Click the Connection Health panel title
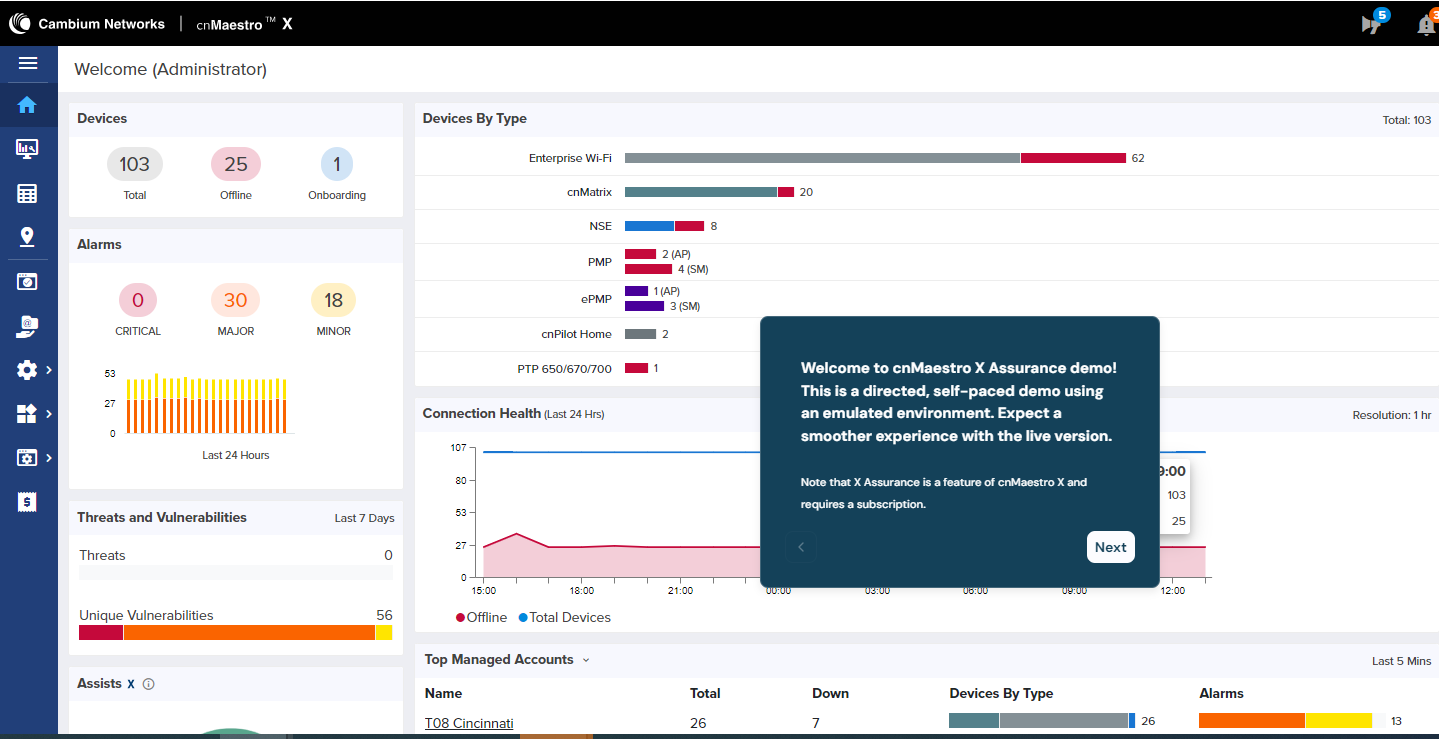This screenshot has height=739, width=1439. point(482,413)
